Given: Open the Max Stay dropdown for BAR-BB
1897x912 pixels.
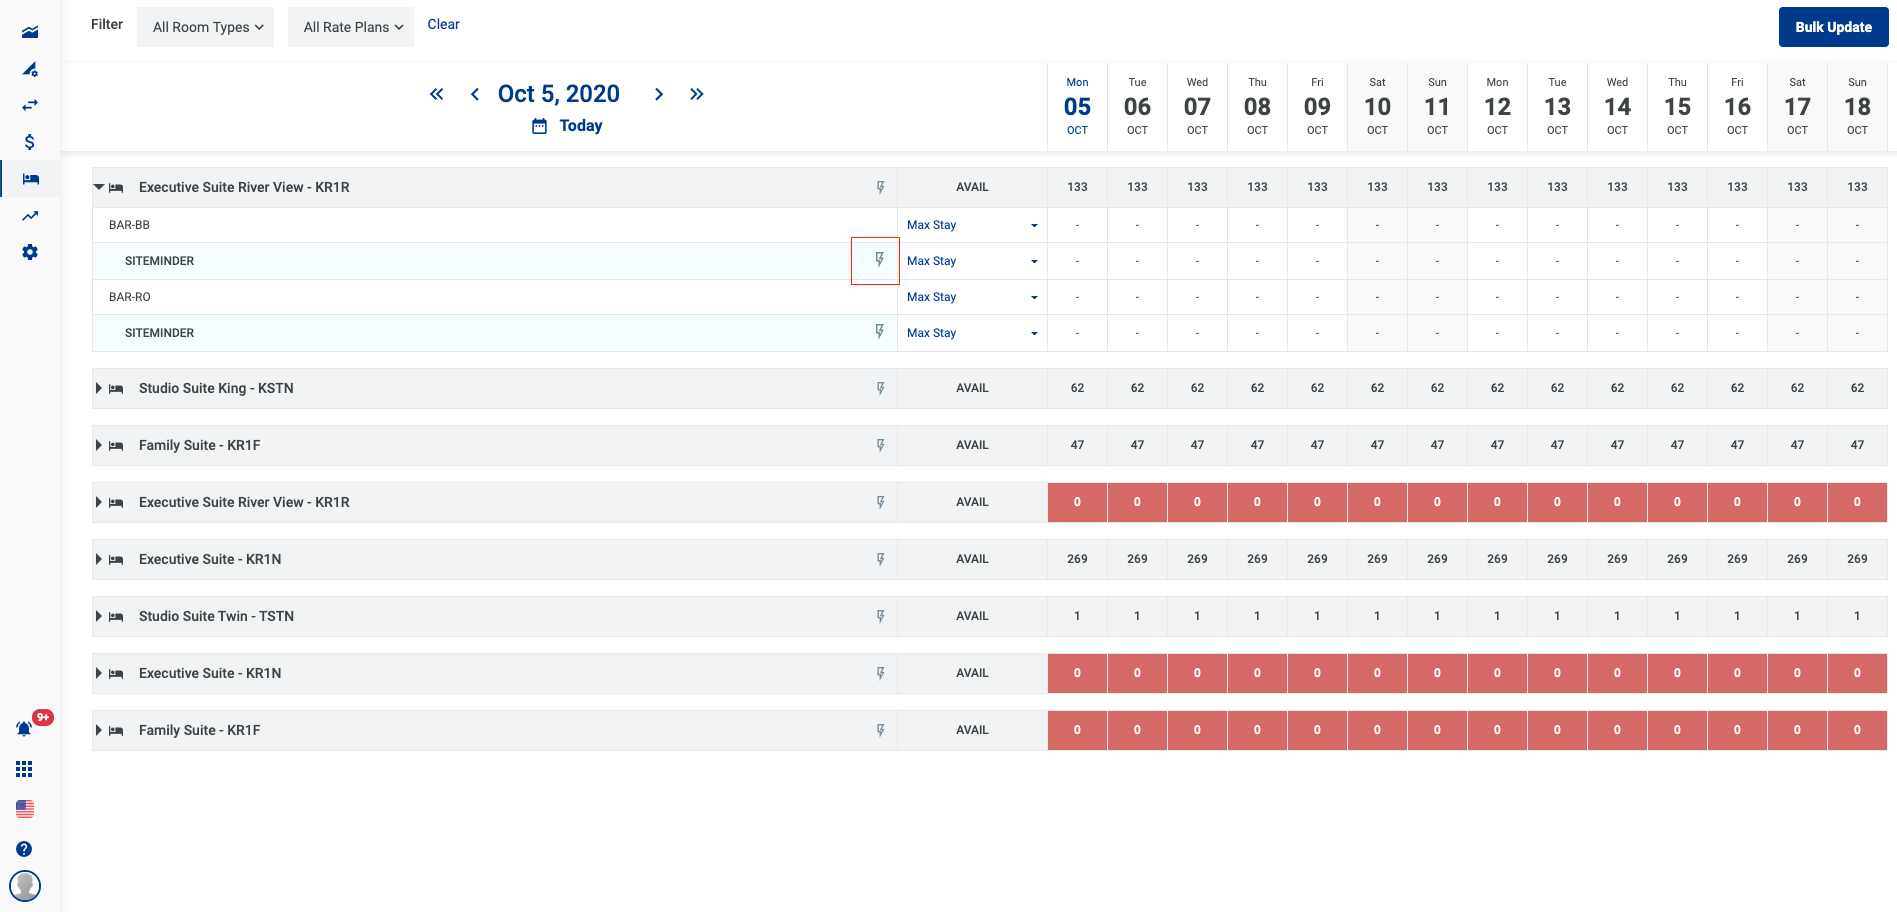Looking at the screenshot, I should [971, 225].
